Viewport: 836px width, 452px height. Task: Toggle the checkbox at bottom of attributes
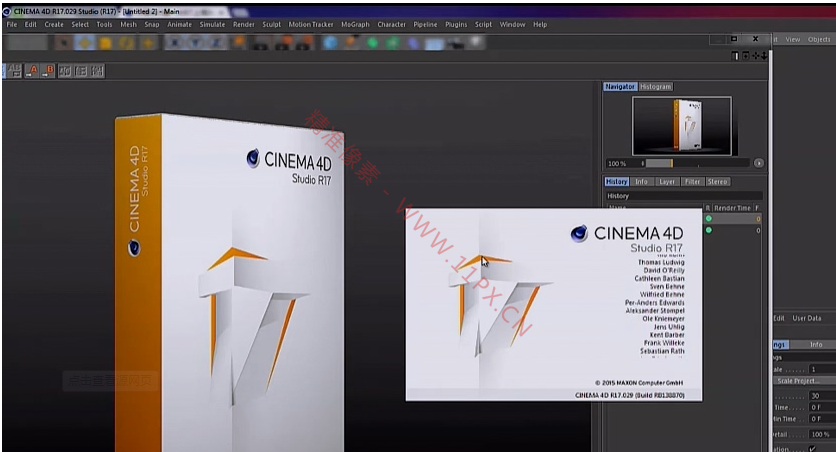click(812, 449)
